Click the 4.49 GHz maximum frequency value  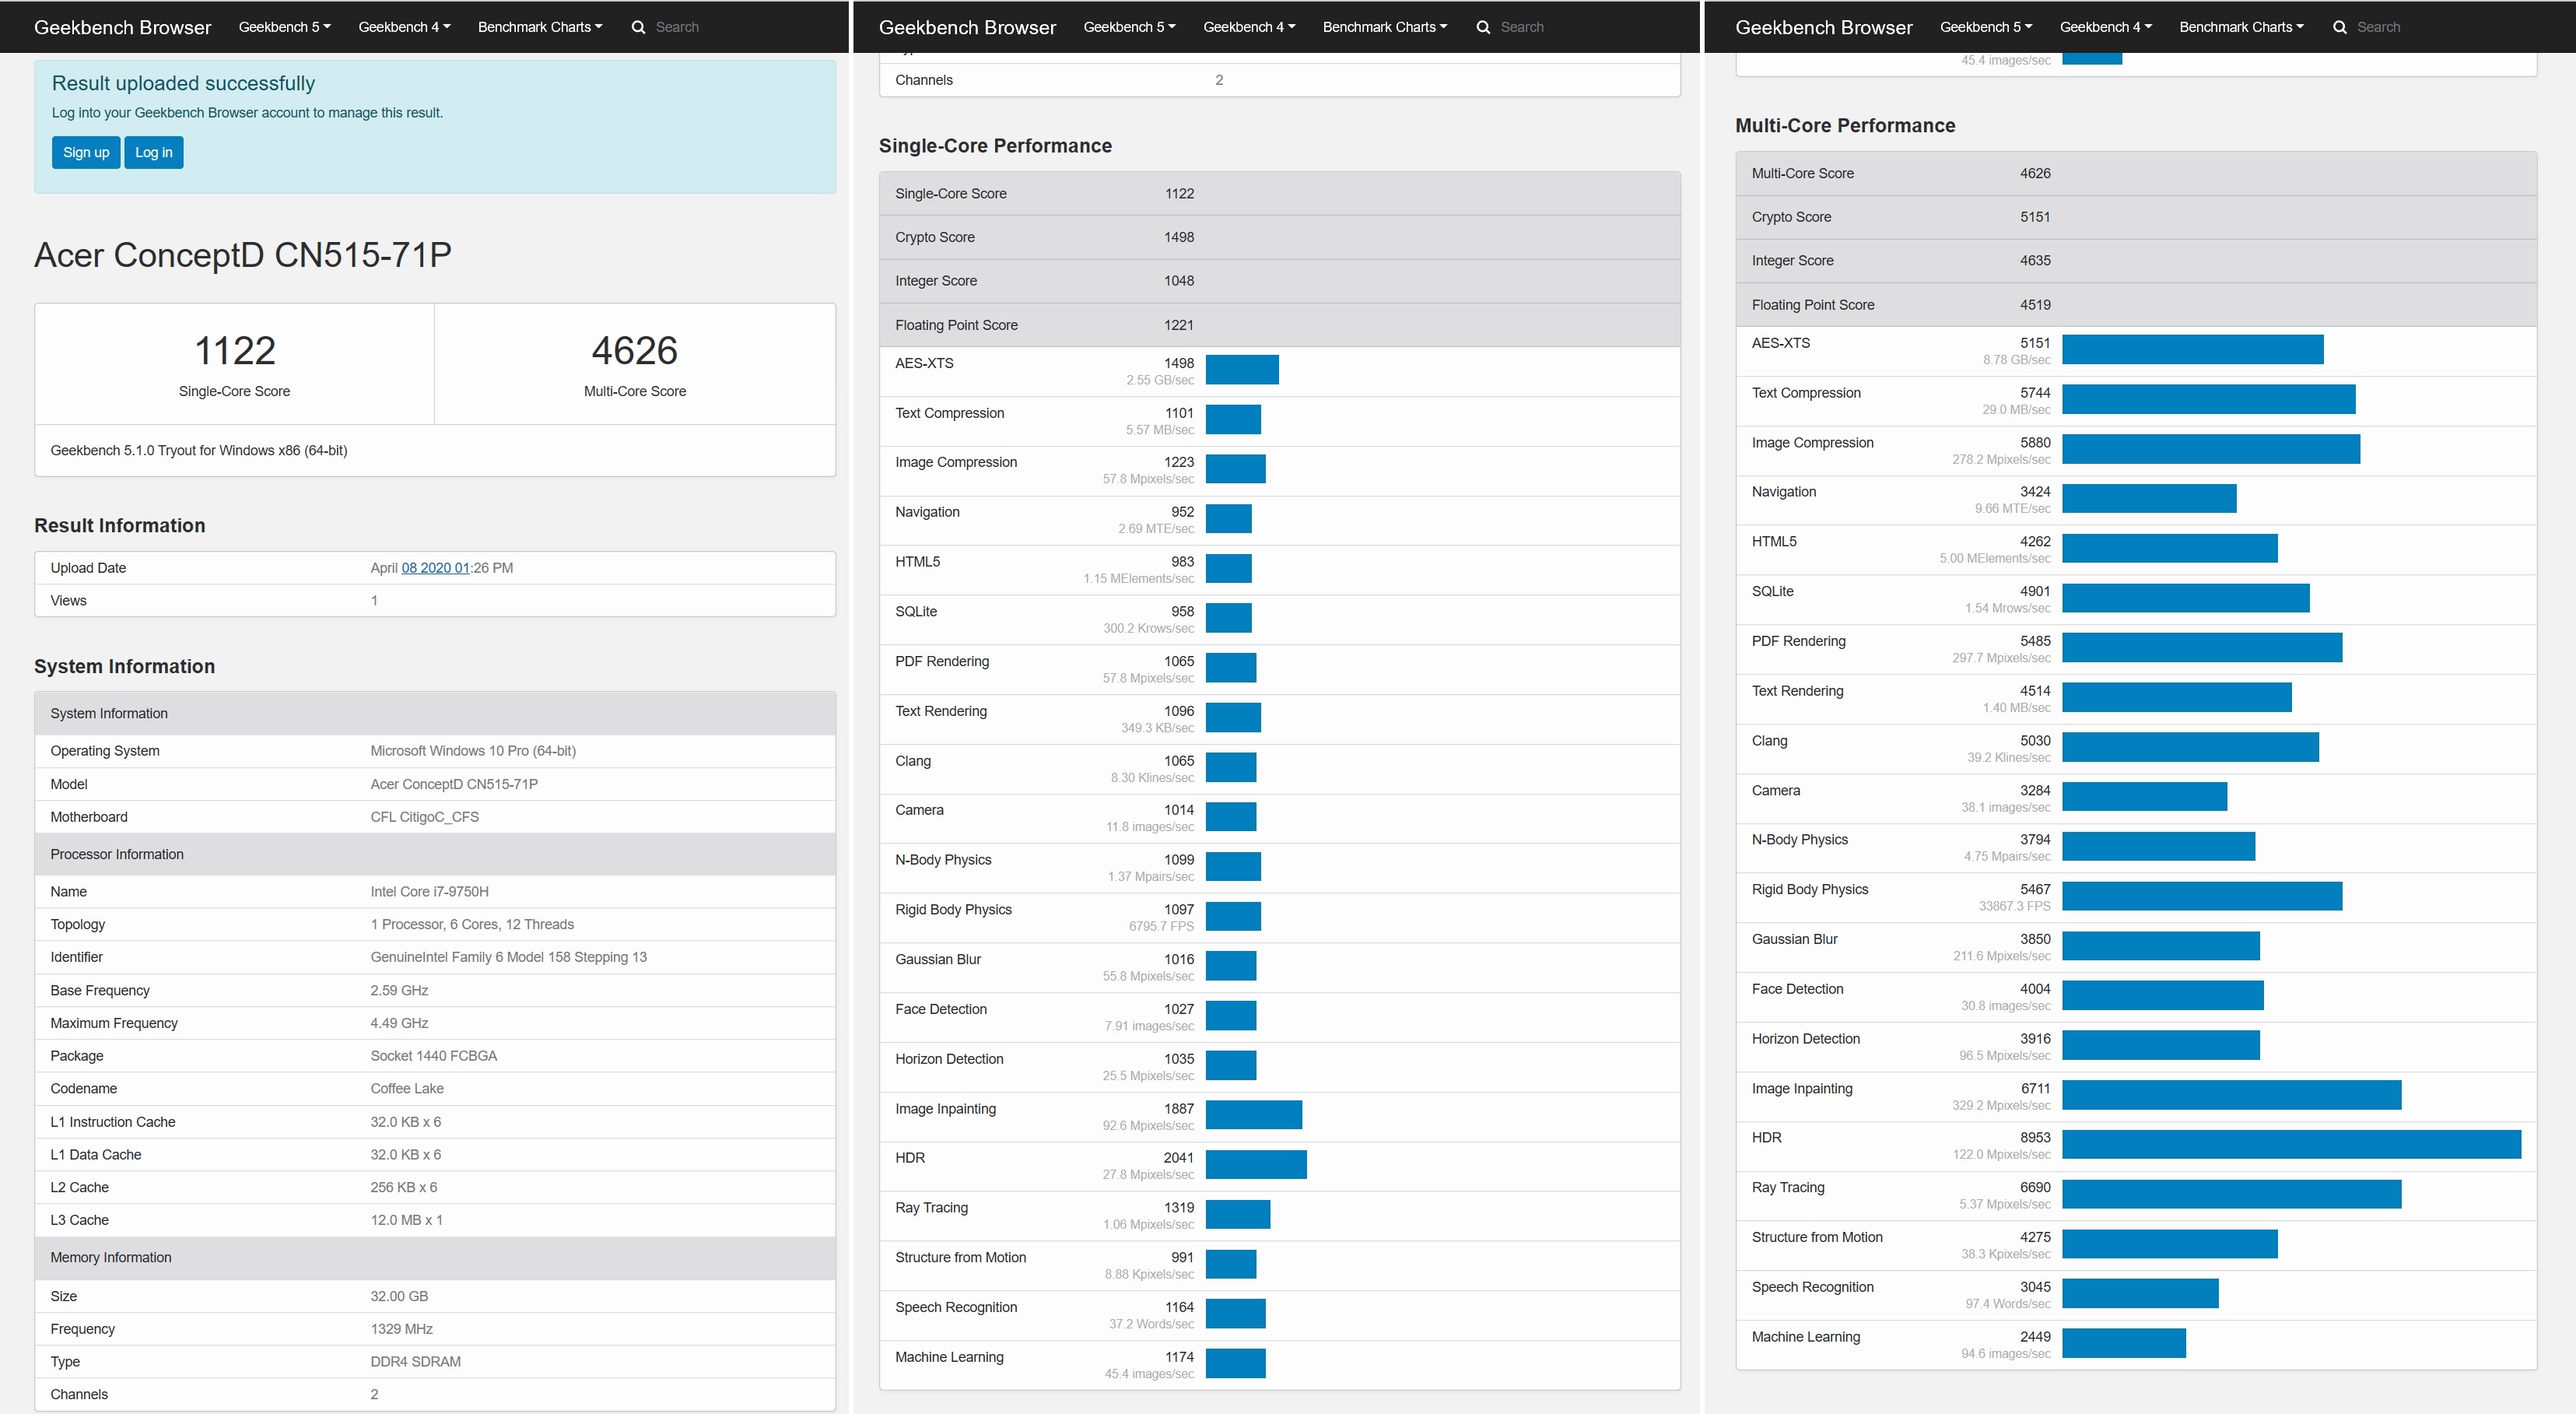point(399,1023)
